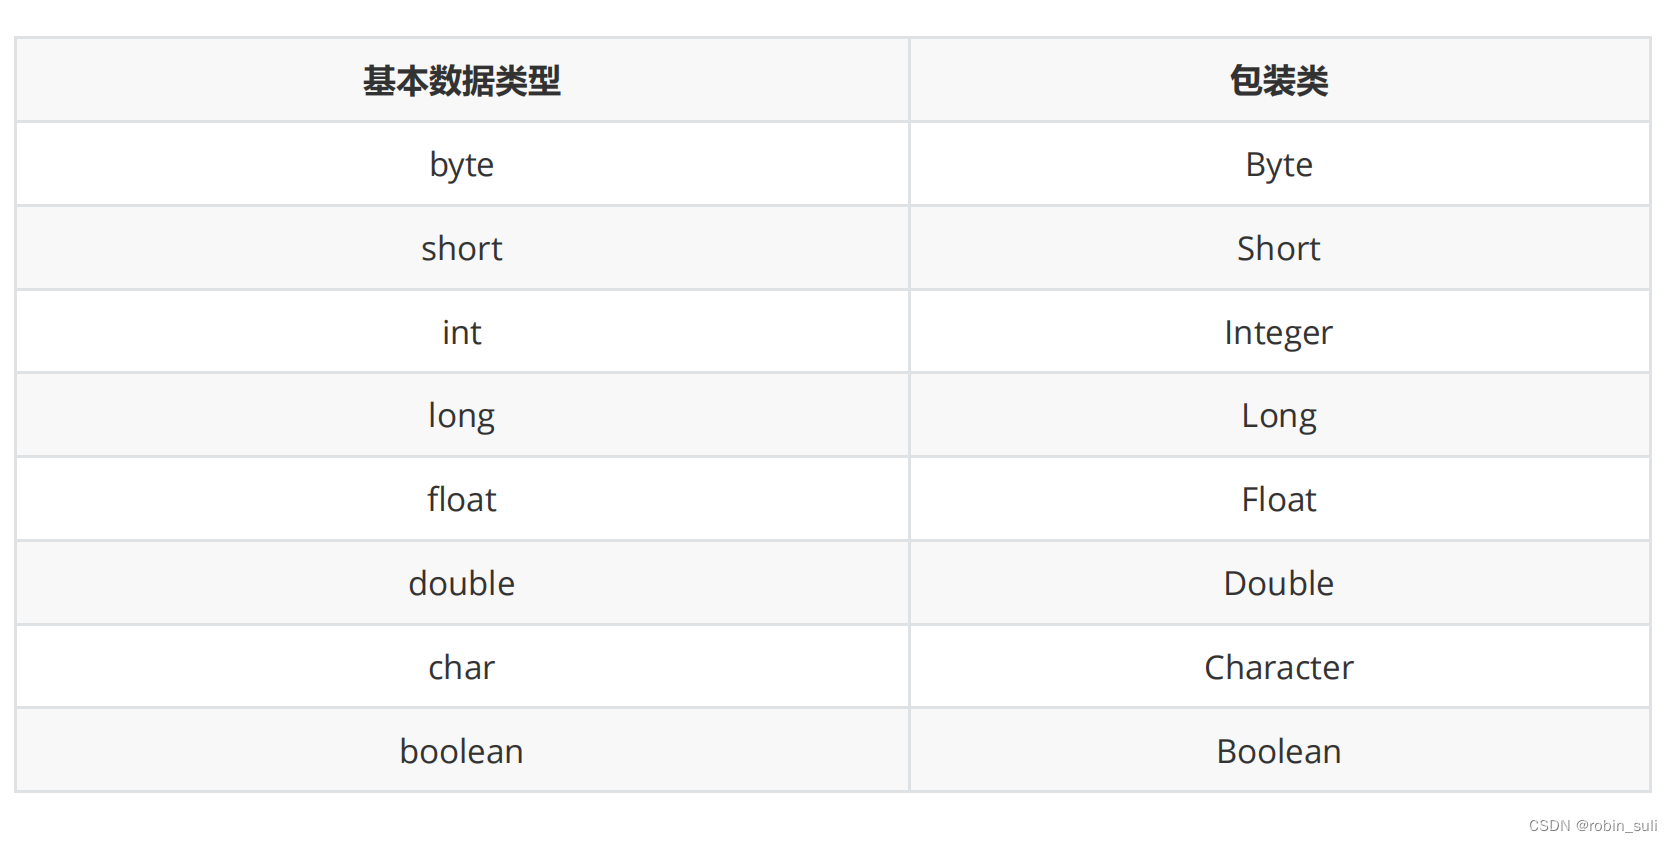Select the Byte wrapper class cell
Screen dimensions: 1672x842
[x=1280, y=164]
